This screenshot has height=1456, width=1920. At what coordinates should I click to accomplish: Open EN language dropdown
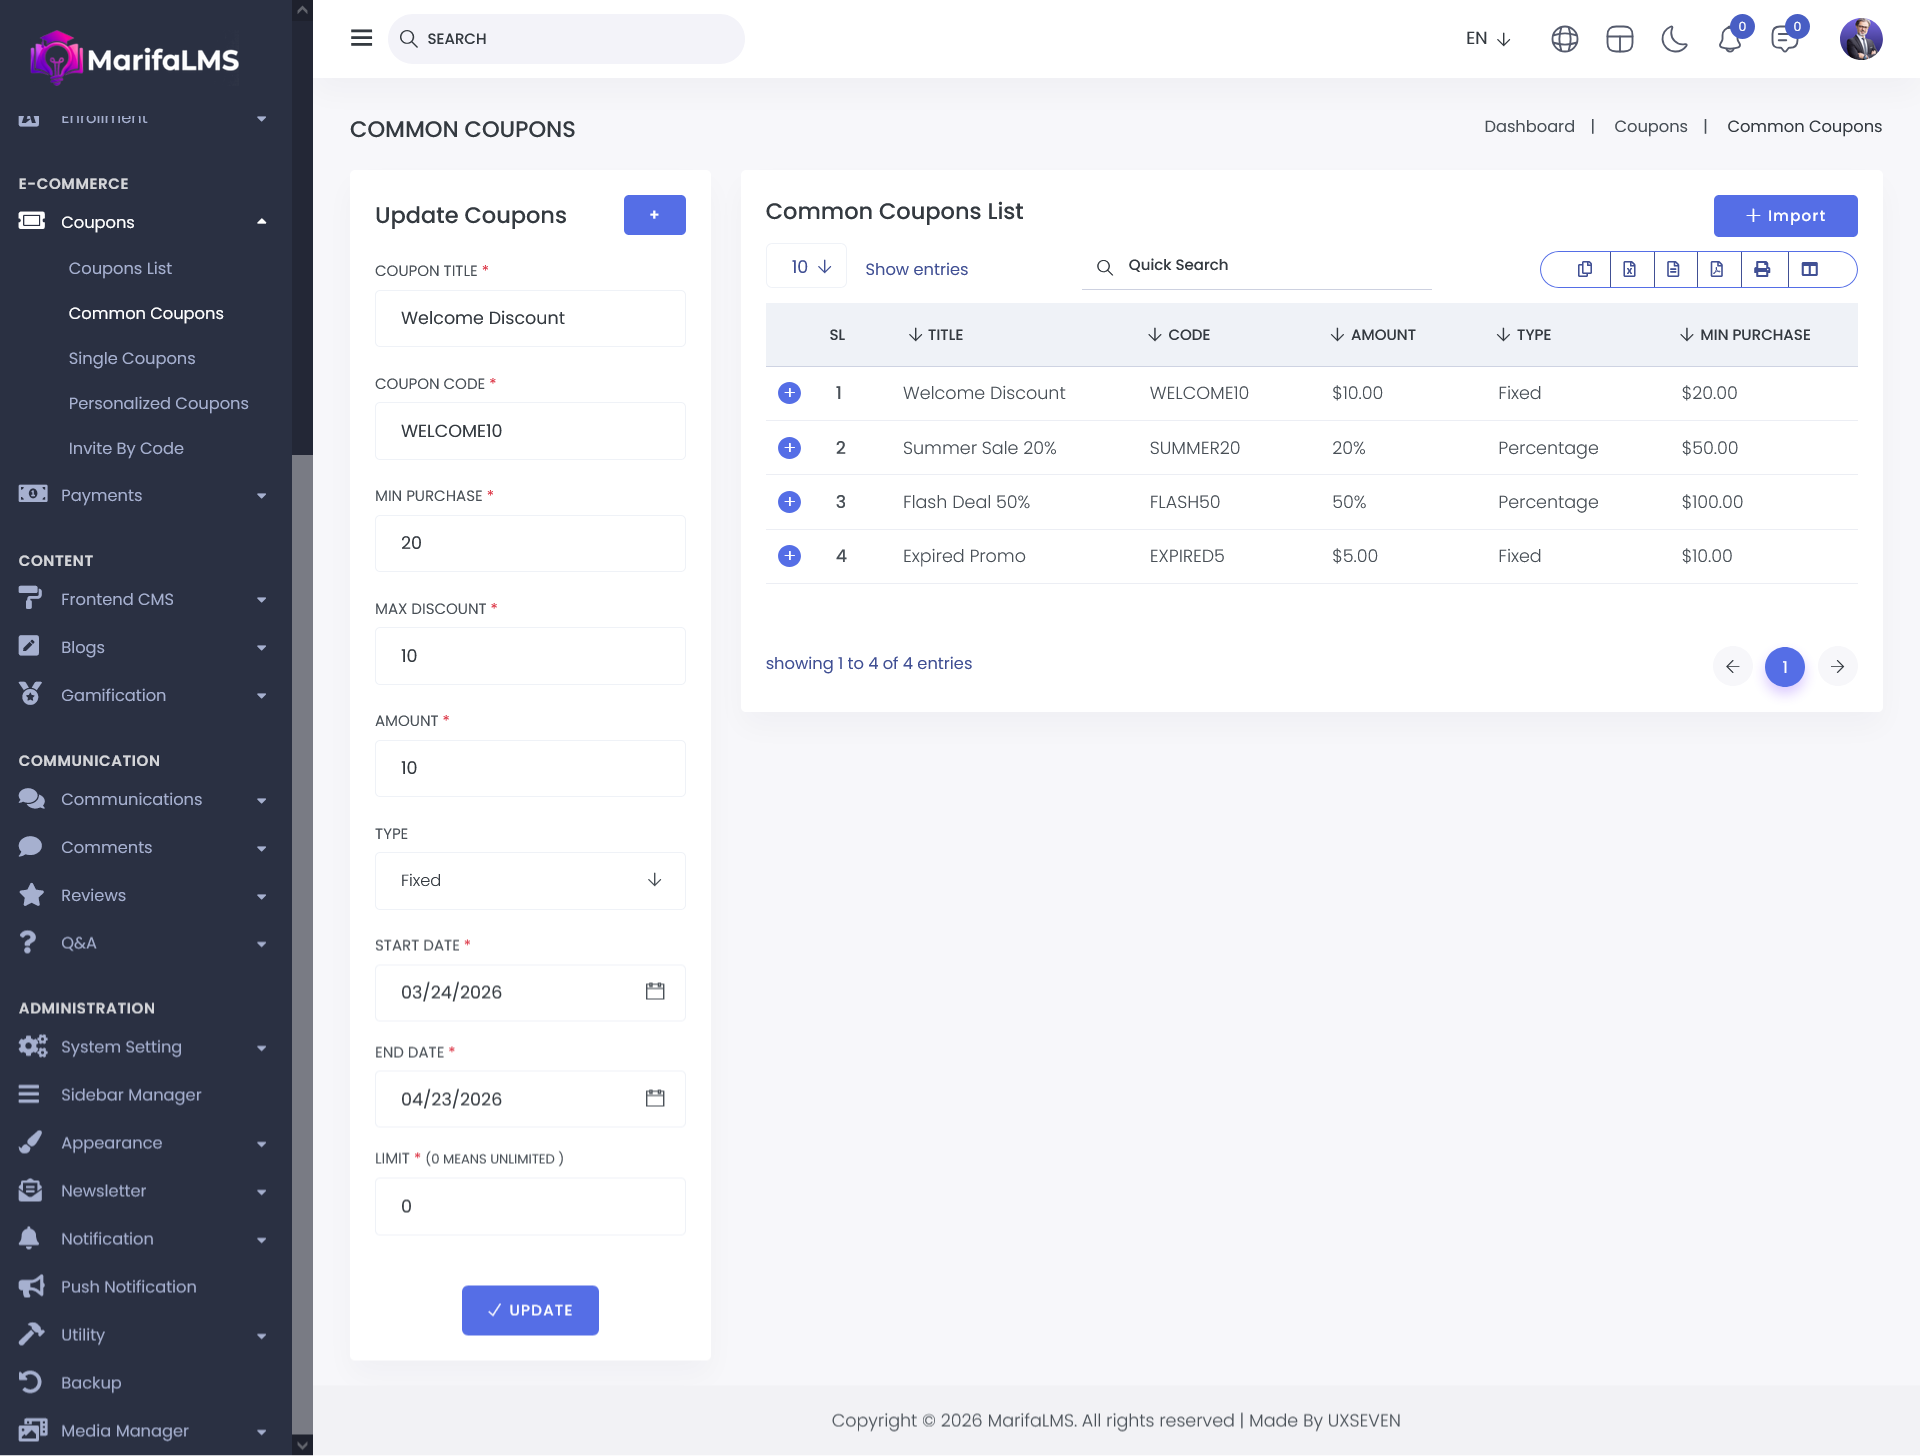[x=1488, y=39]
